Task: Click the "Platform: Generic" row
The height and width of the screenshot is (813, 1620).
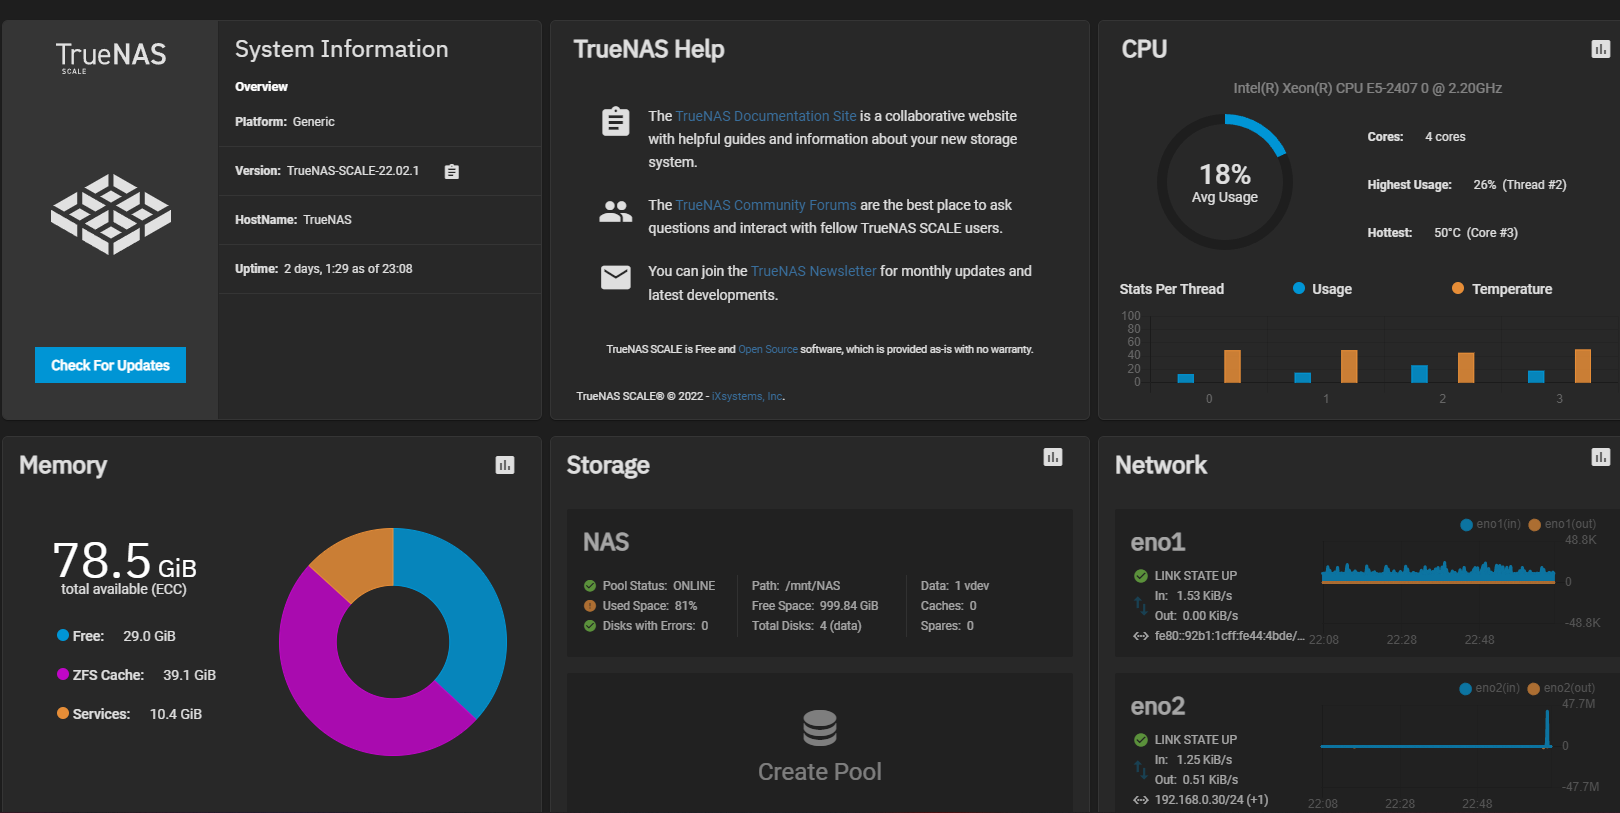Action: 380,122
